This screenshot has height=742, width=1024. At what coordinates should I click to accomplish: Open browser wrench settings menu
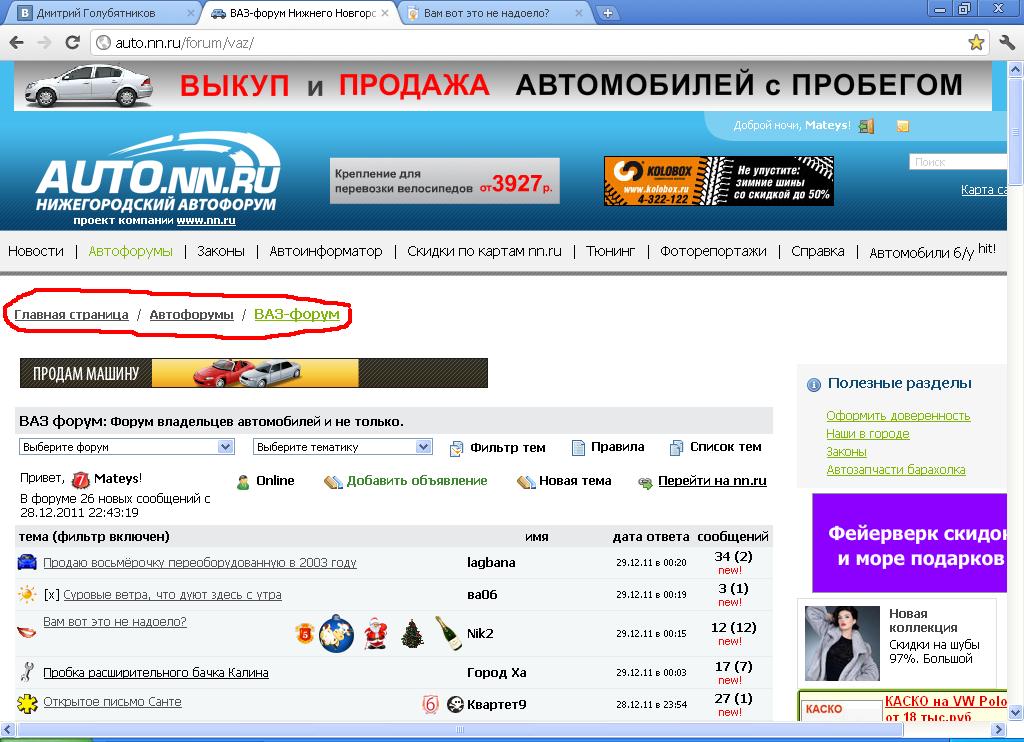(x=1007, y=43)
